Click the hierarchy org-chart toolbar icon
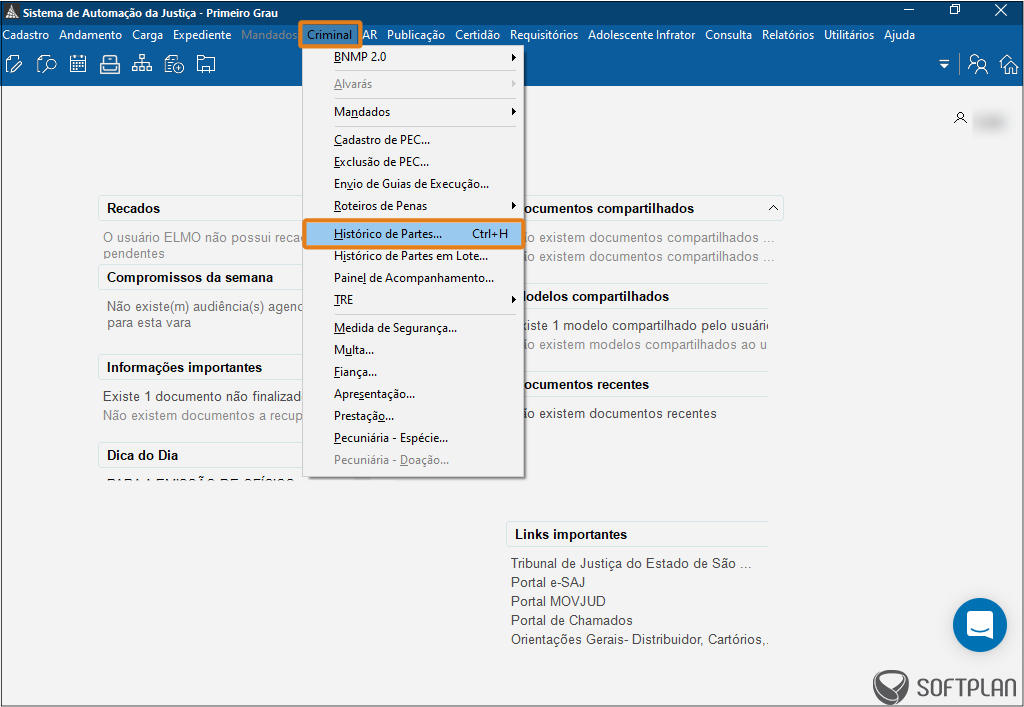 142,64
